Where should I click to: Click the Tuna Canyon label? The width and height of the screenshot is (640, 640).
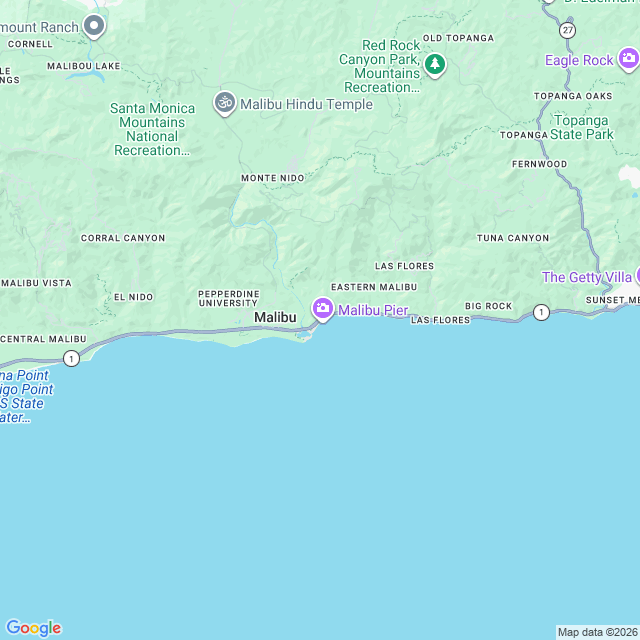click(513, 238)
